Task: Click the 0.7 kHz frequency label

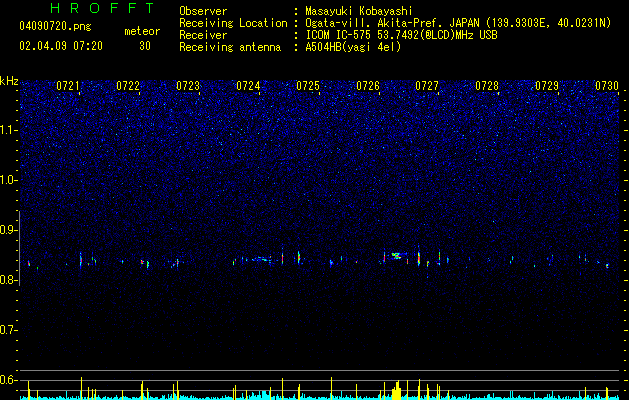Action: pos(8,330)
